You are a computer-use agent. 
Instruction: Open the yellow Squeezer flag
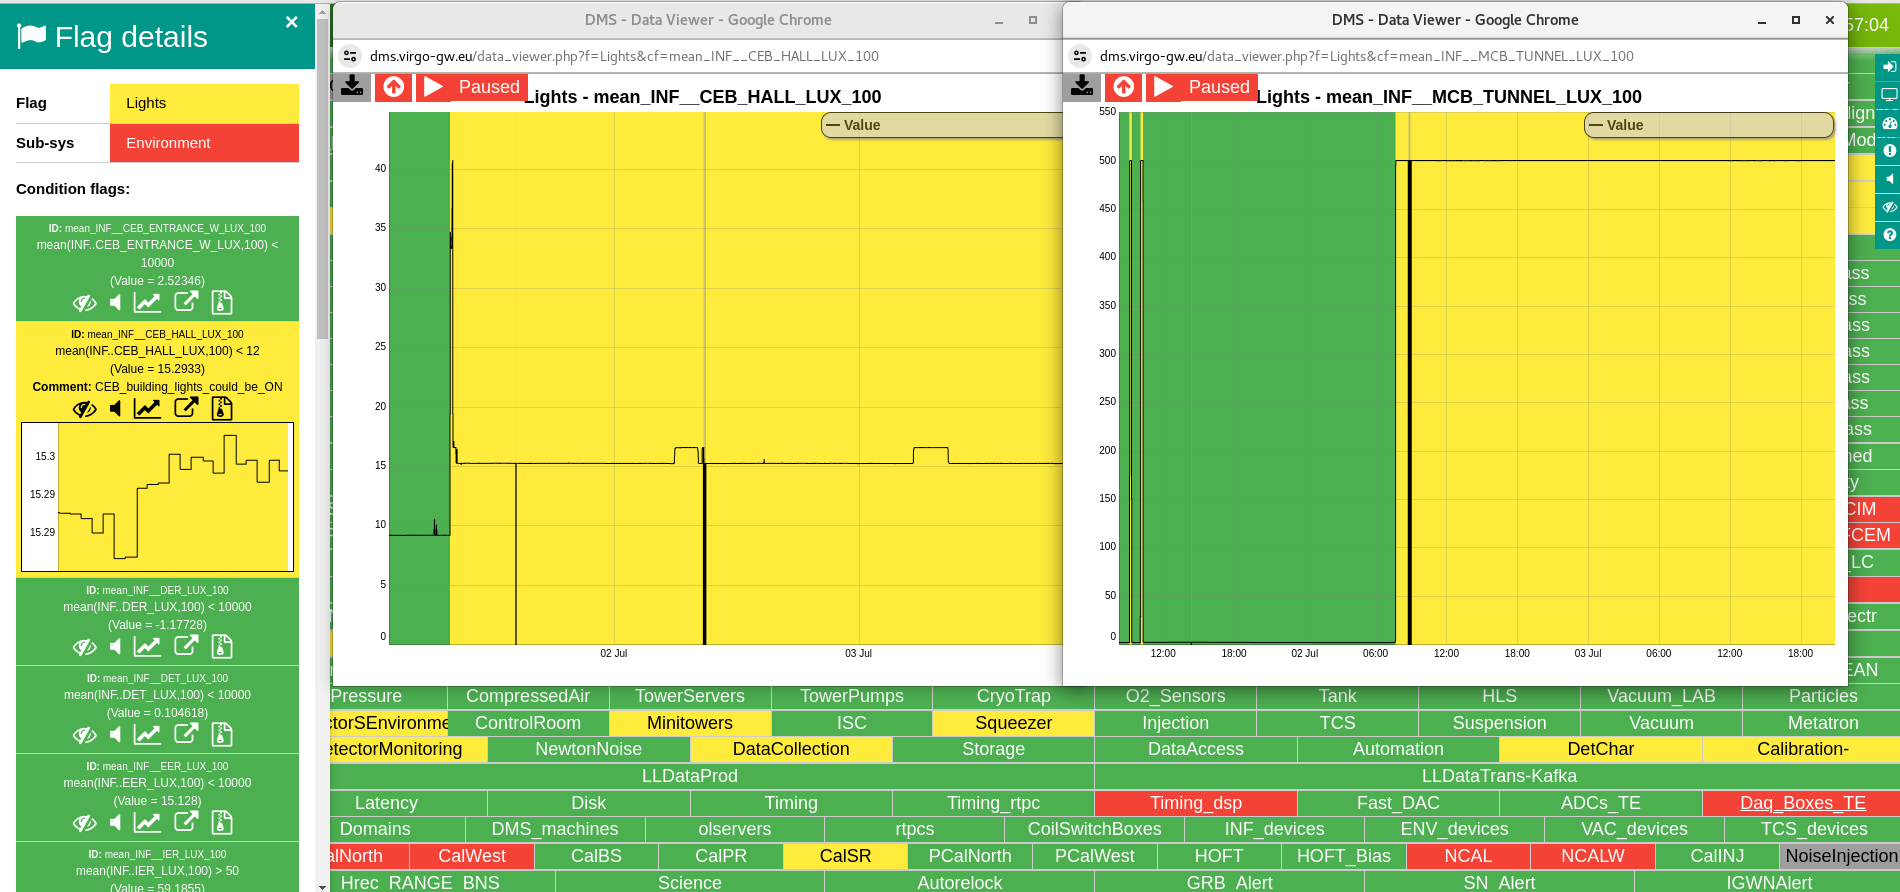click(1013, 723)
